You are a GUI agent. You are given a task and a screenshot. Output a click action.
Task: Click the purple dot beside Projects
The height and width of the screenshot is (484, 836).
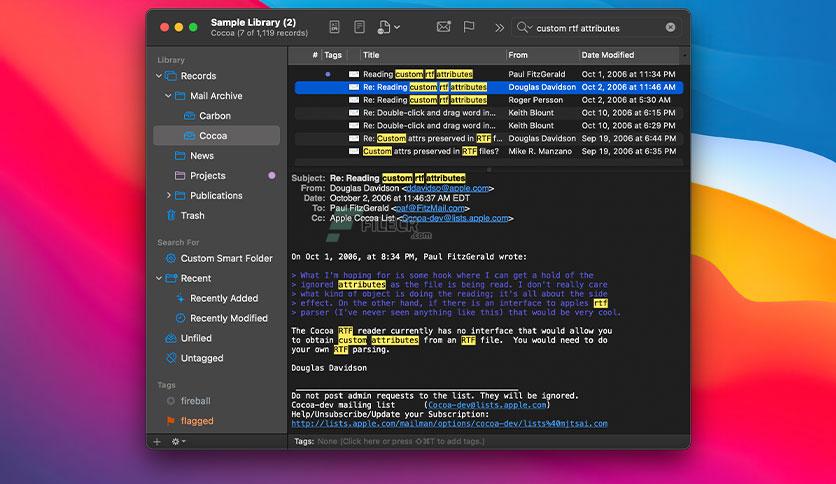tap(271, 175)
